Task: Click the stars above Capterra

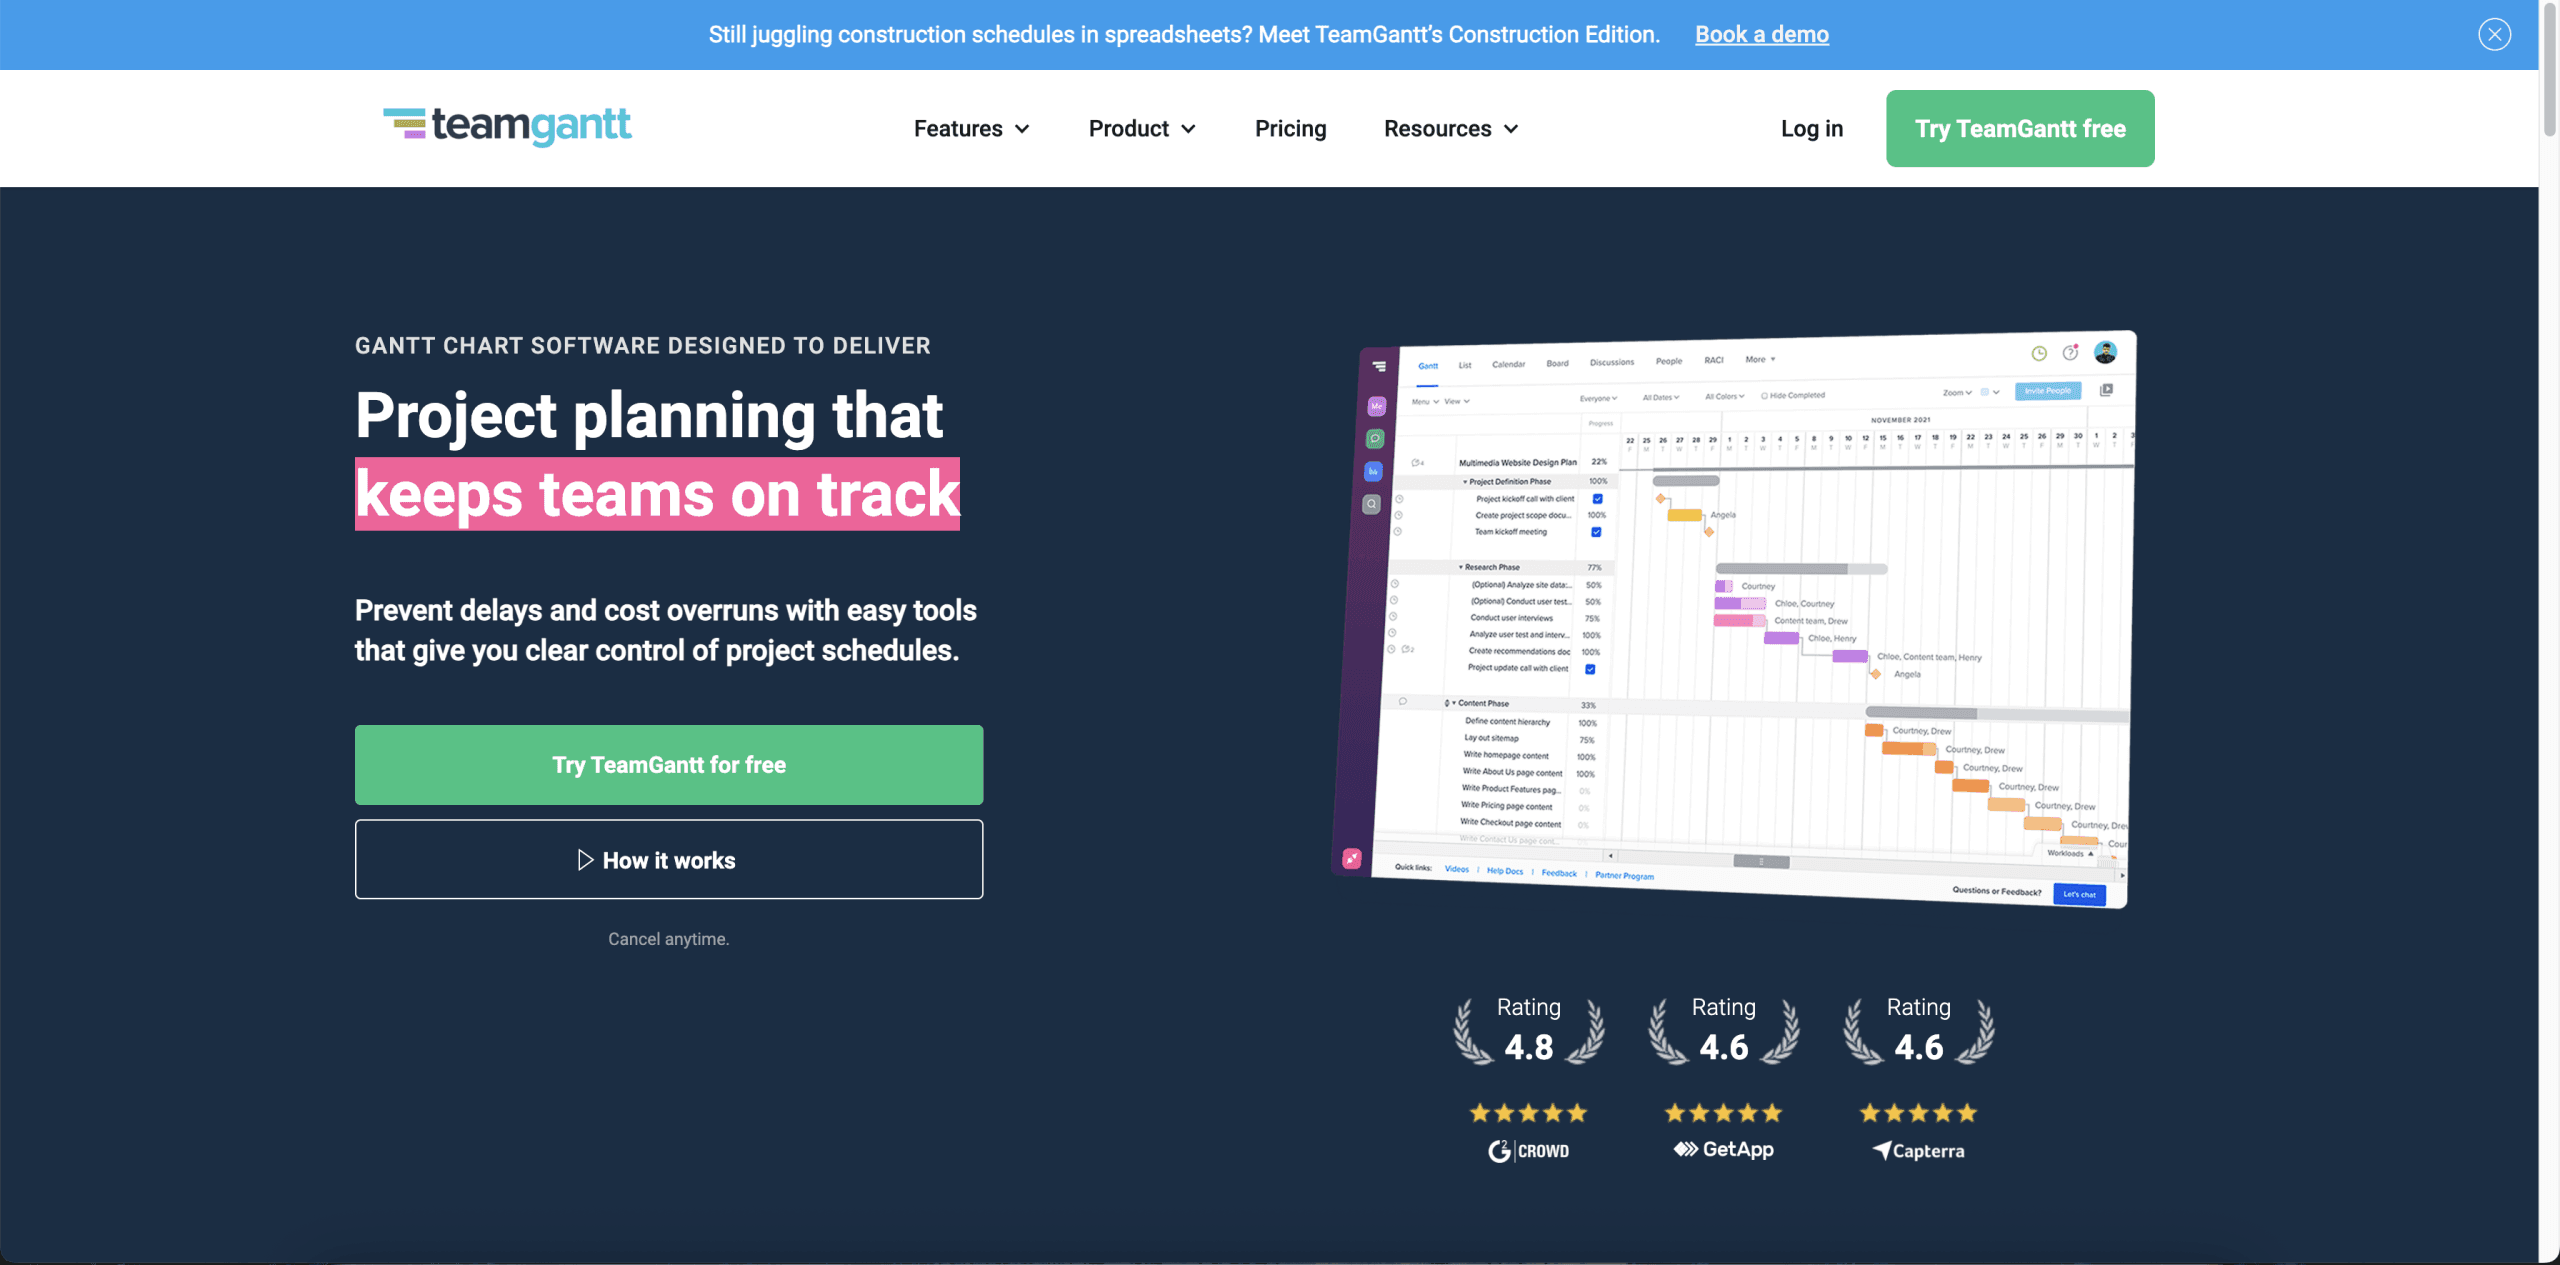Action: (x=1918, y=1112)
